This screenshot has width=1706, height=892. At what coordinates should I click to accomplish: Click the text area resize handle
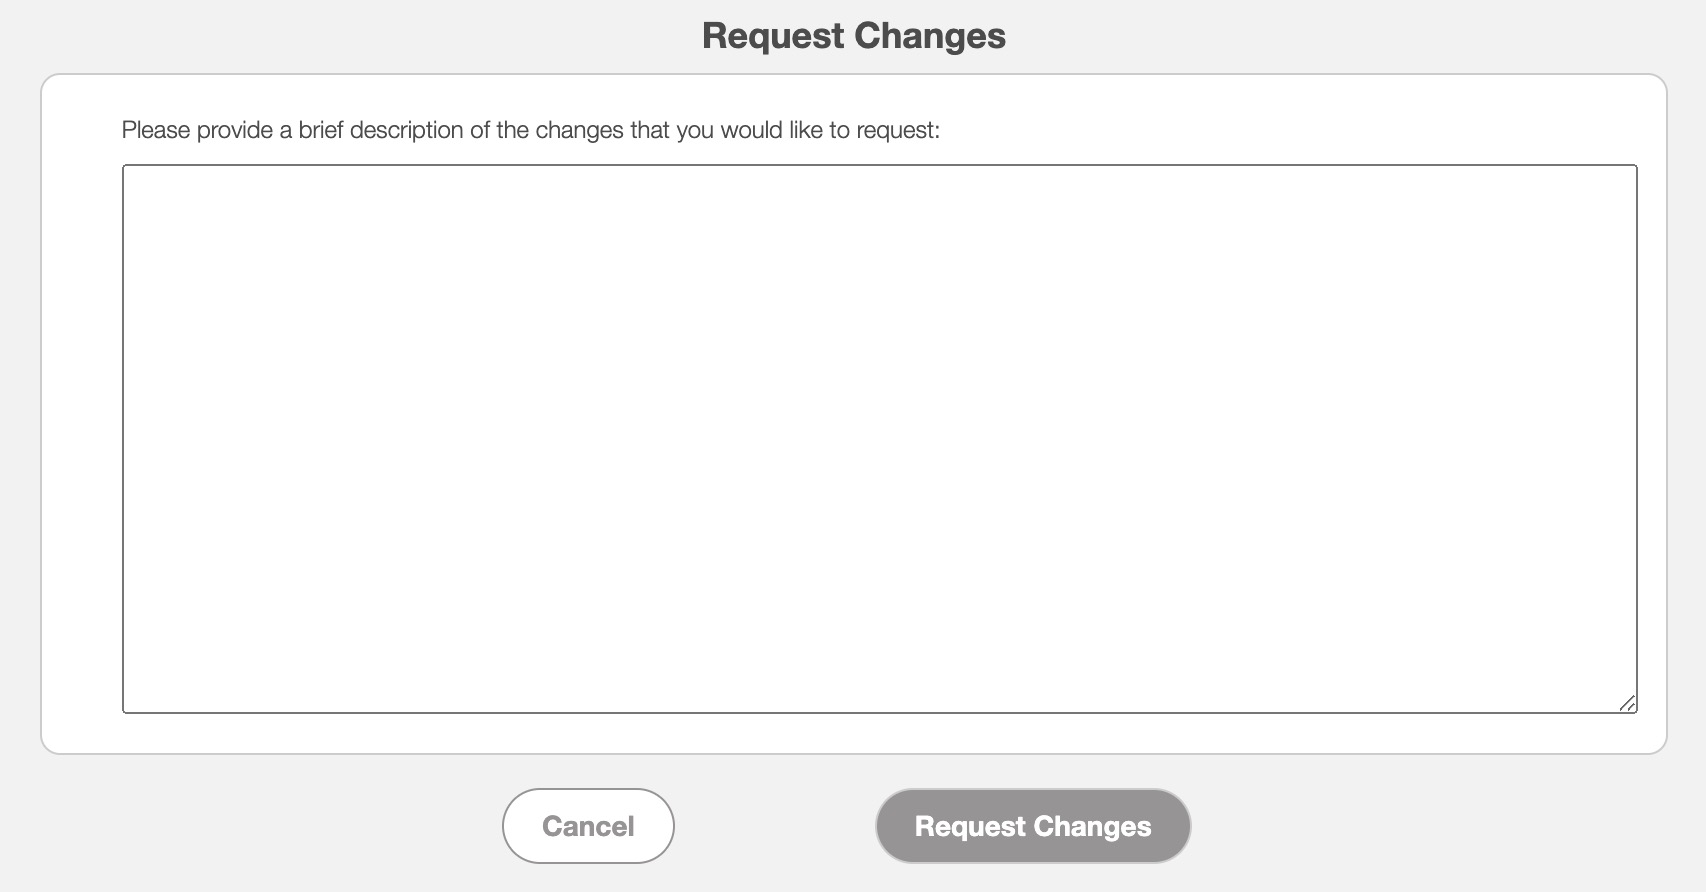[1627, 703]
